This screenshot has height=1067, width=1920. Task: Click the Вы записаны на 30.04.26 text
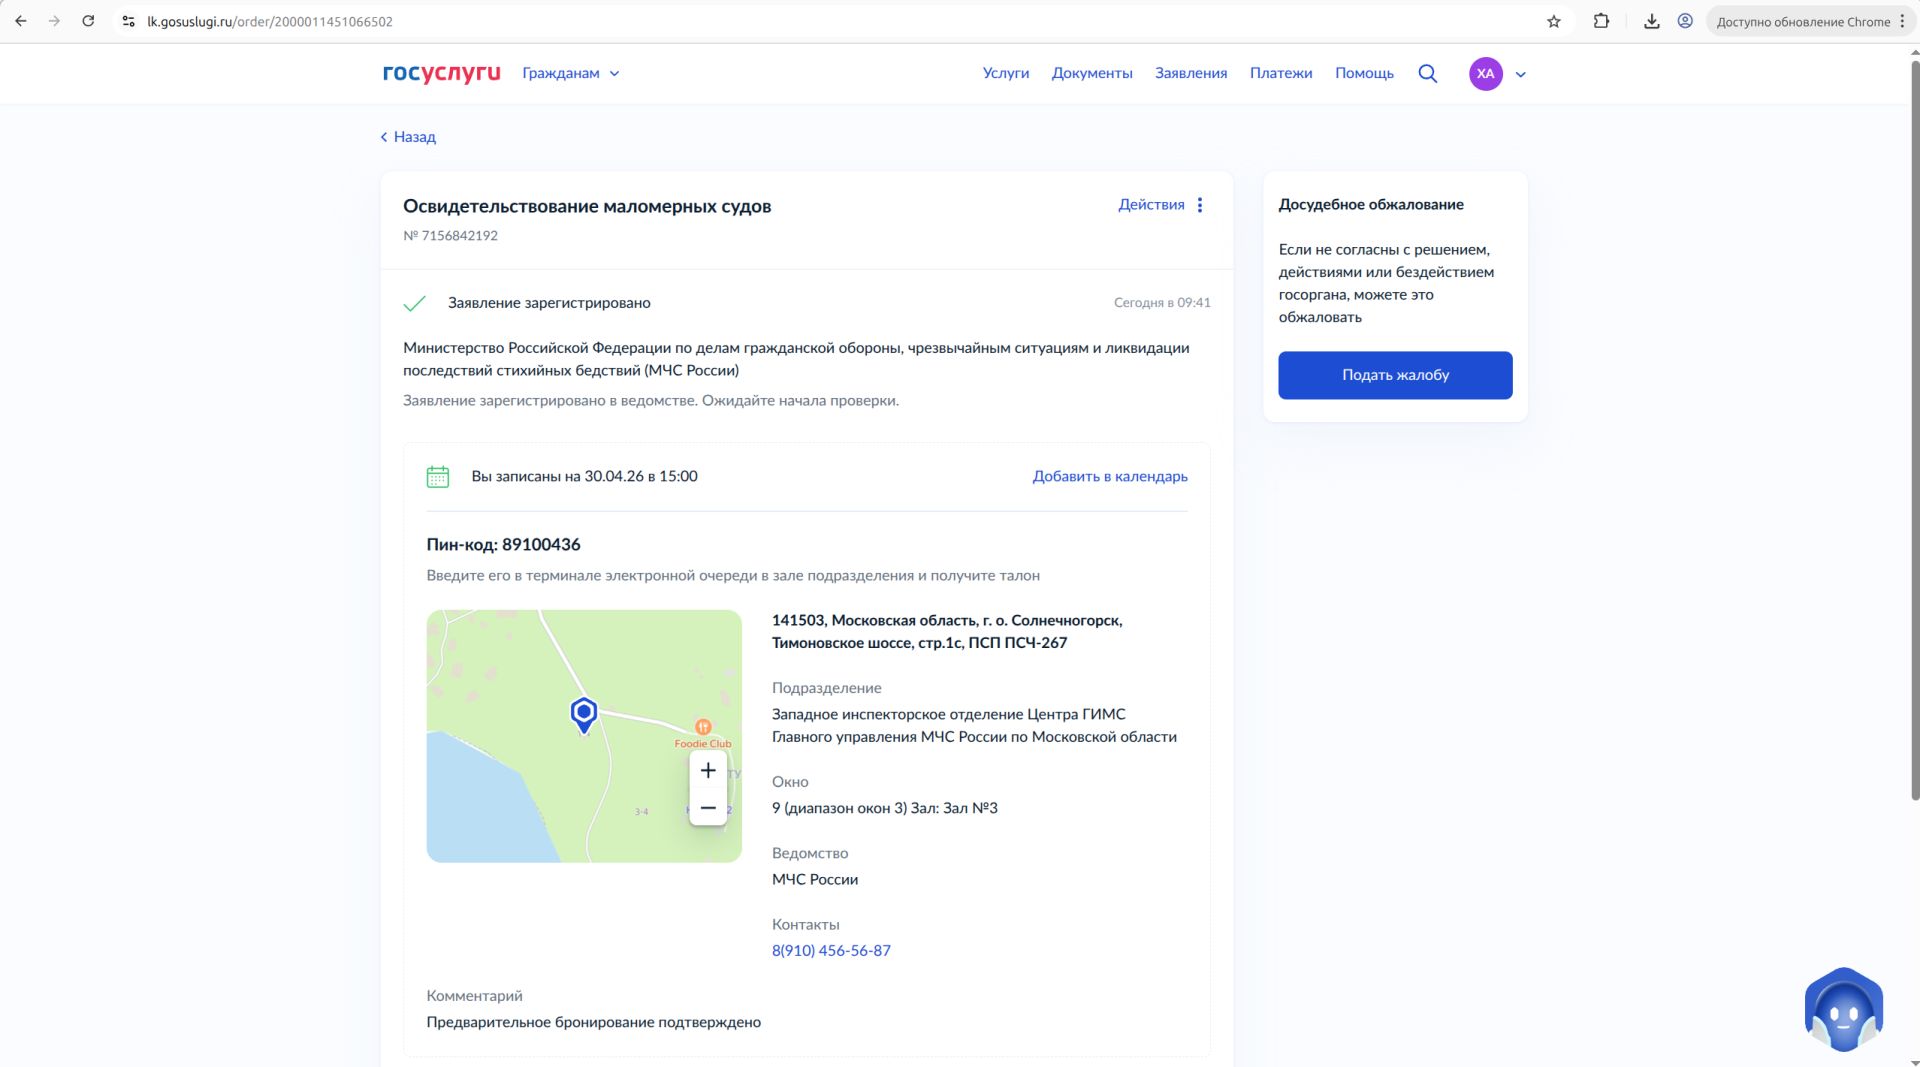tap(585, 476)
